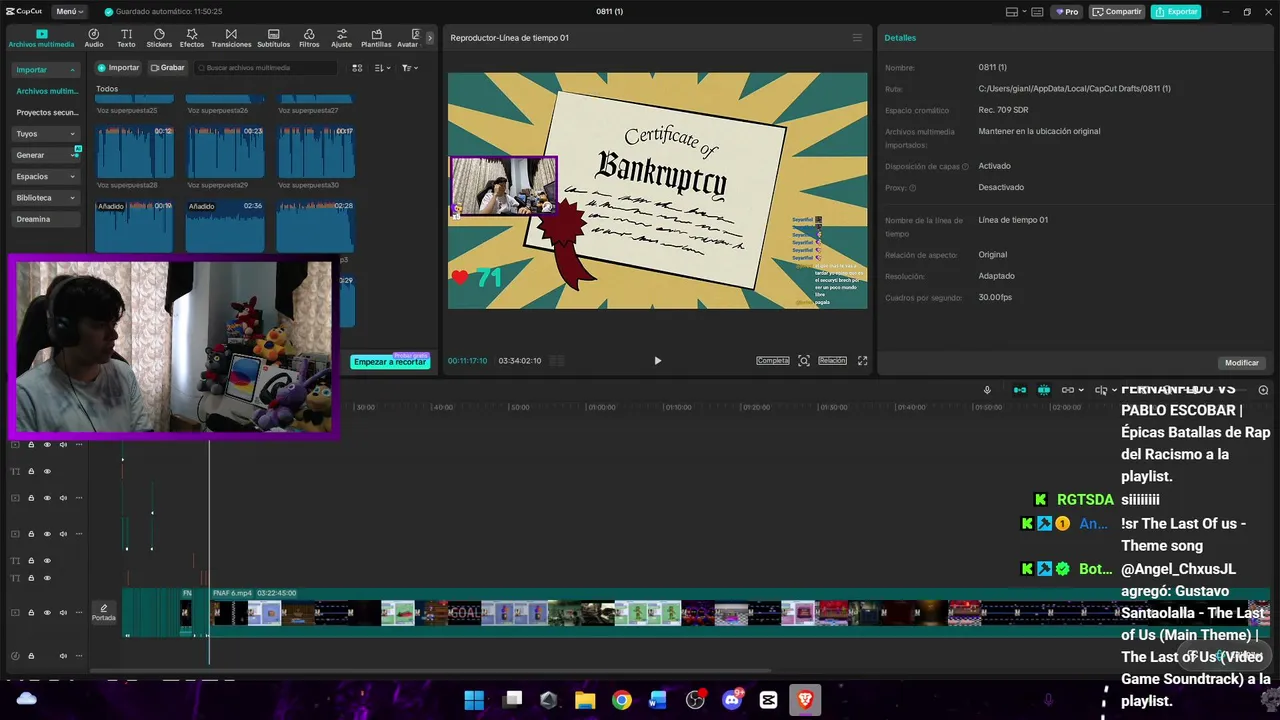
Task: Switch media list to grid view
Action: (x=357, y=68)
